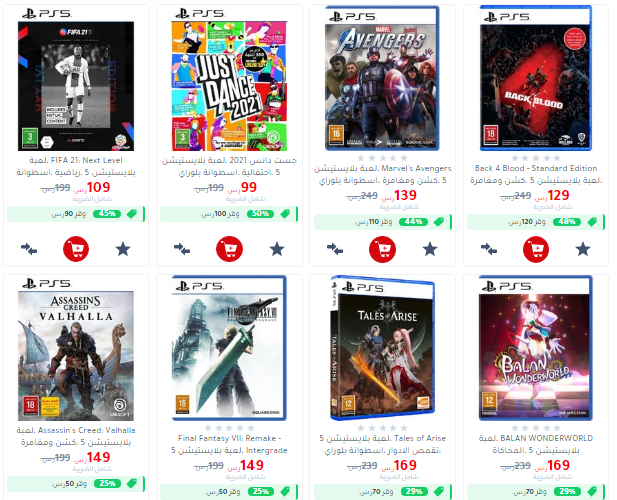Favorite Marvel's Avengers with star icon
617x500 pixels.
(430, 249)
